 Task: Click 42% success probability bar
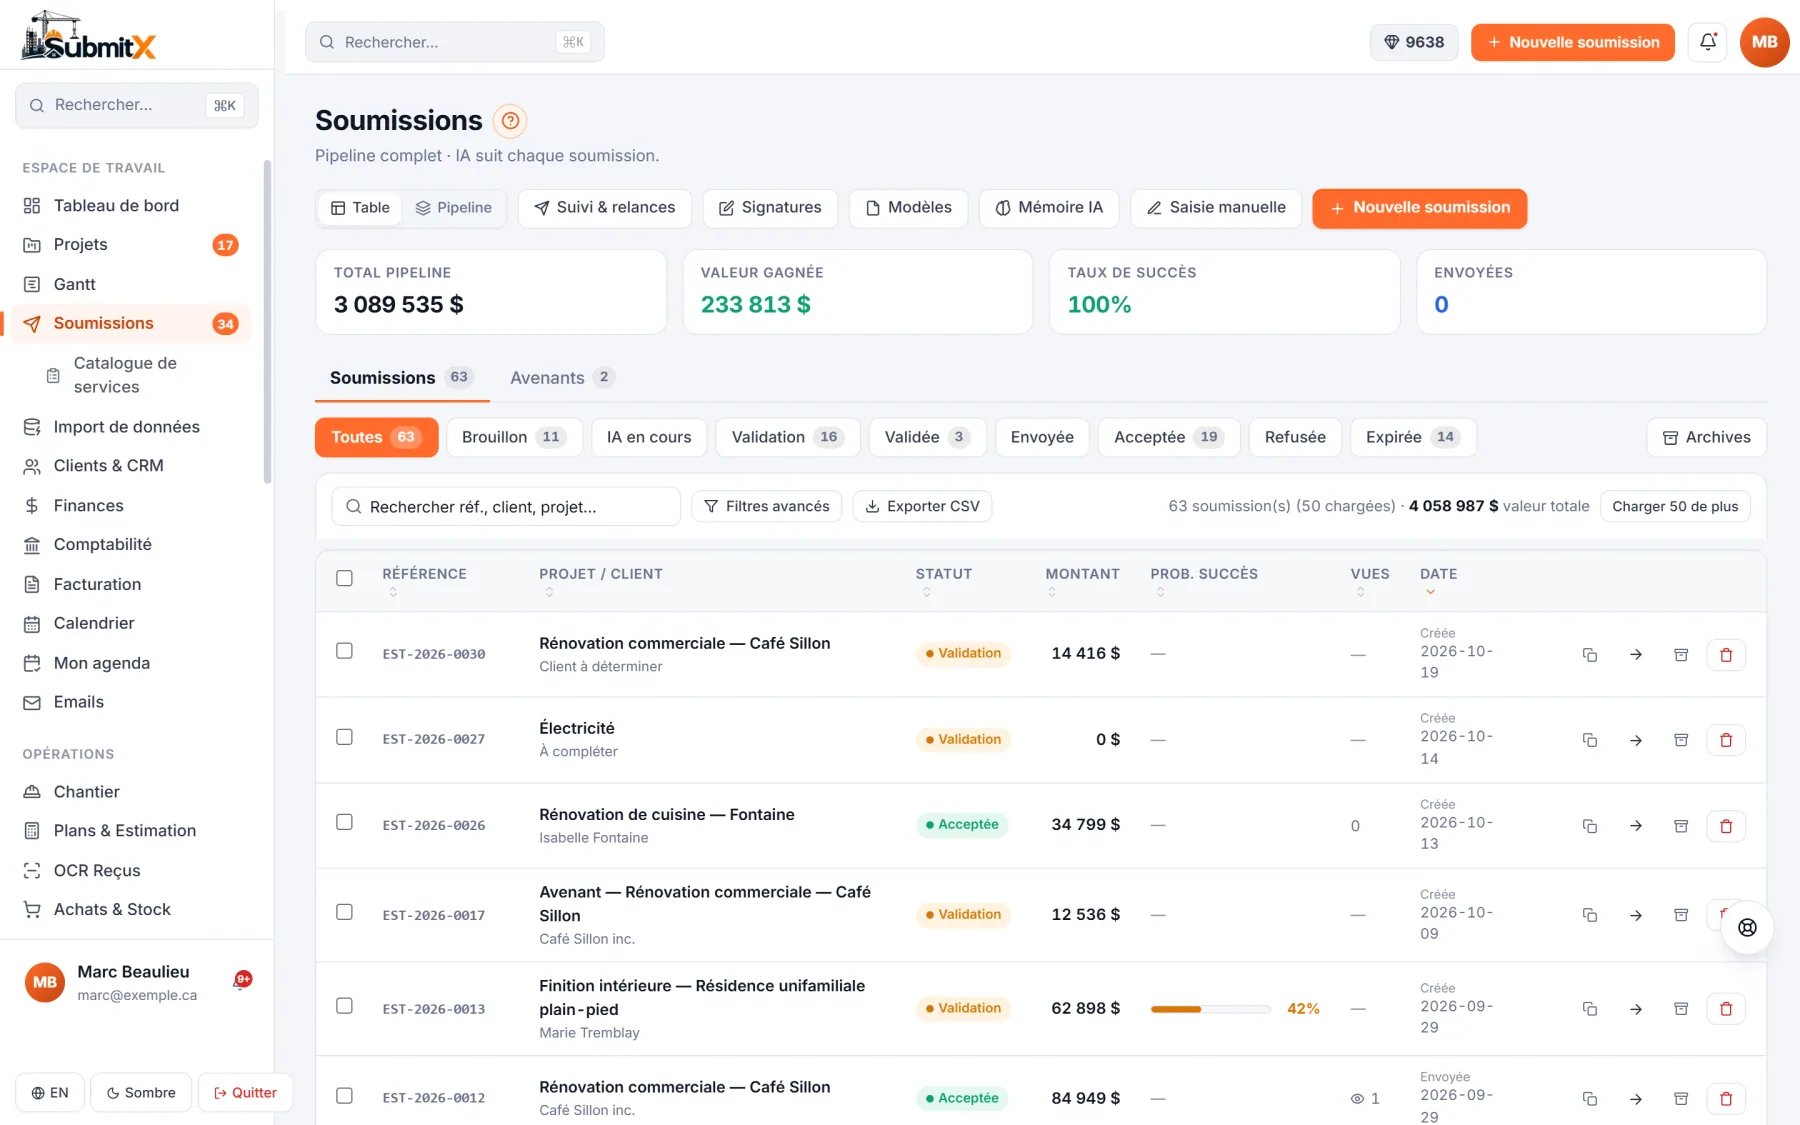pos(1211,1009)
